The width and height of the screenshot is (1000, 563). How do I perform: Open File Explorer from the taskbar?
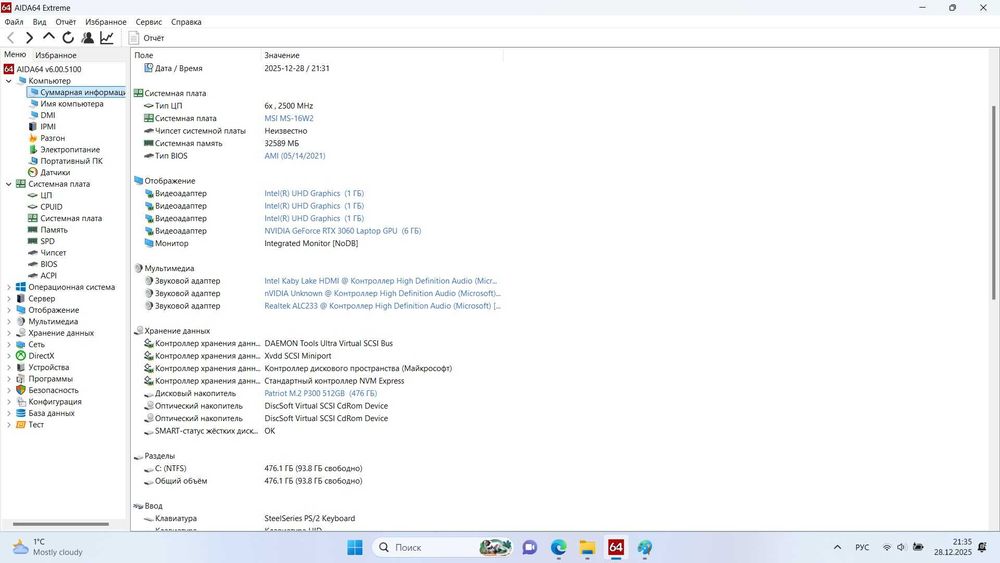click(x=587, y=548)
